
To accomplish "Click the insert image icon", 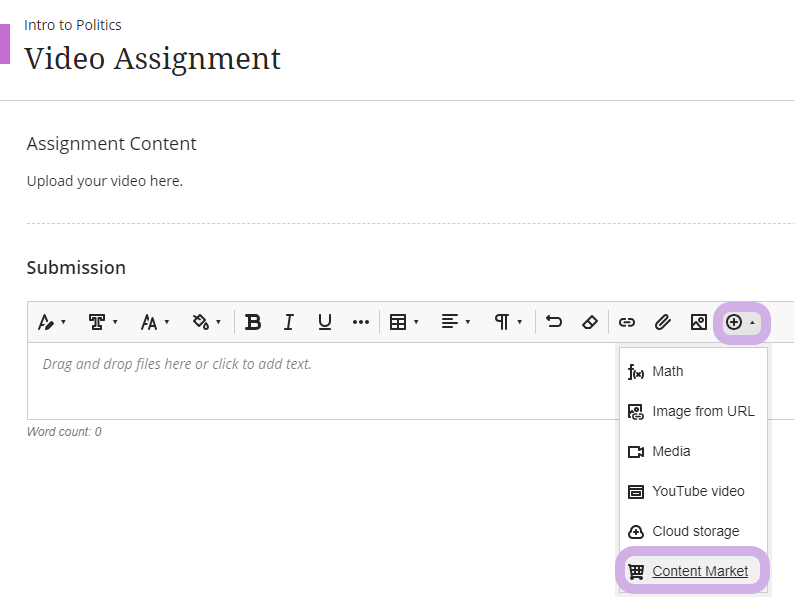I will [x=699, y=322].
